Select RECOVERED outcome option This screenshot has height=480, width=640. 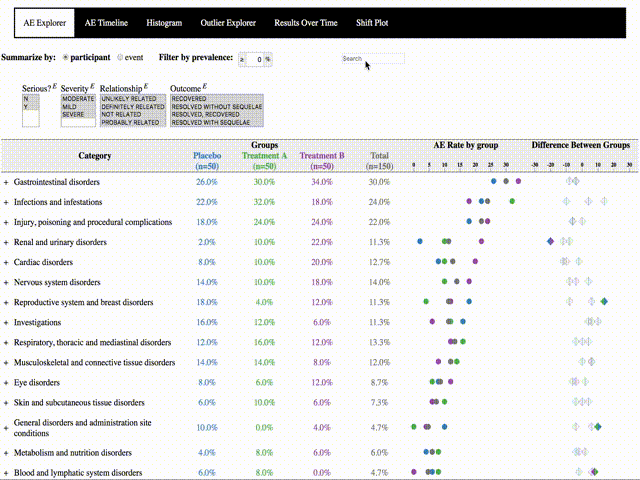pyautogui.click(x=217, y=99)
